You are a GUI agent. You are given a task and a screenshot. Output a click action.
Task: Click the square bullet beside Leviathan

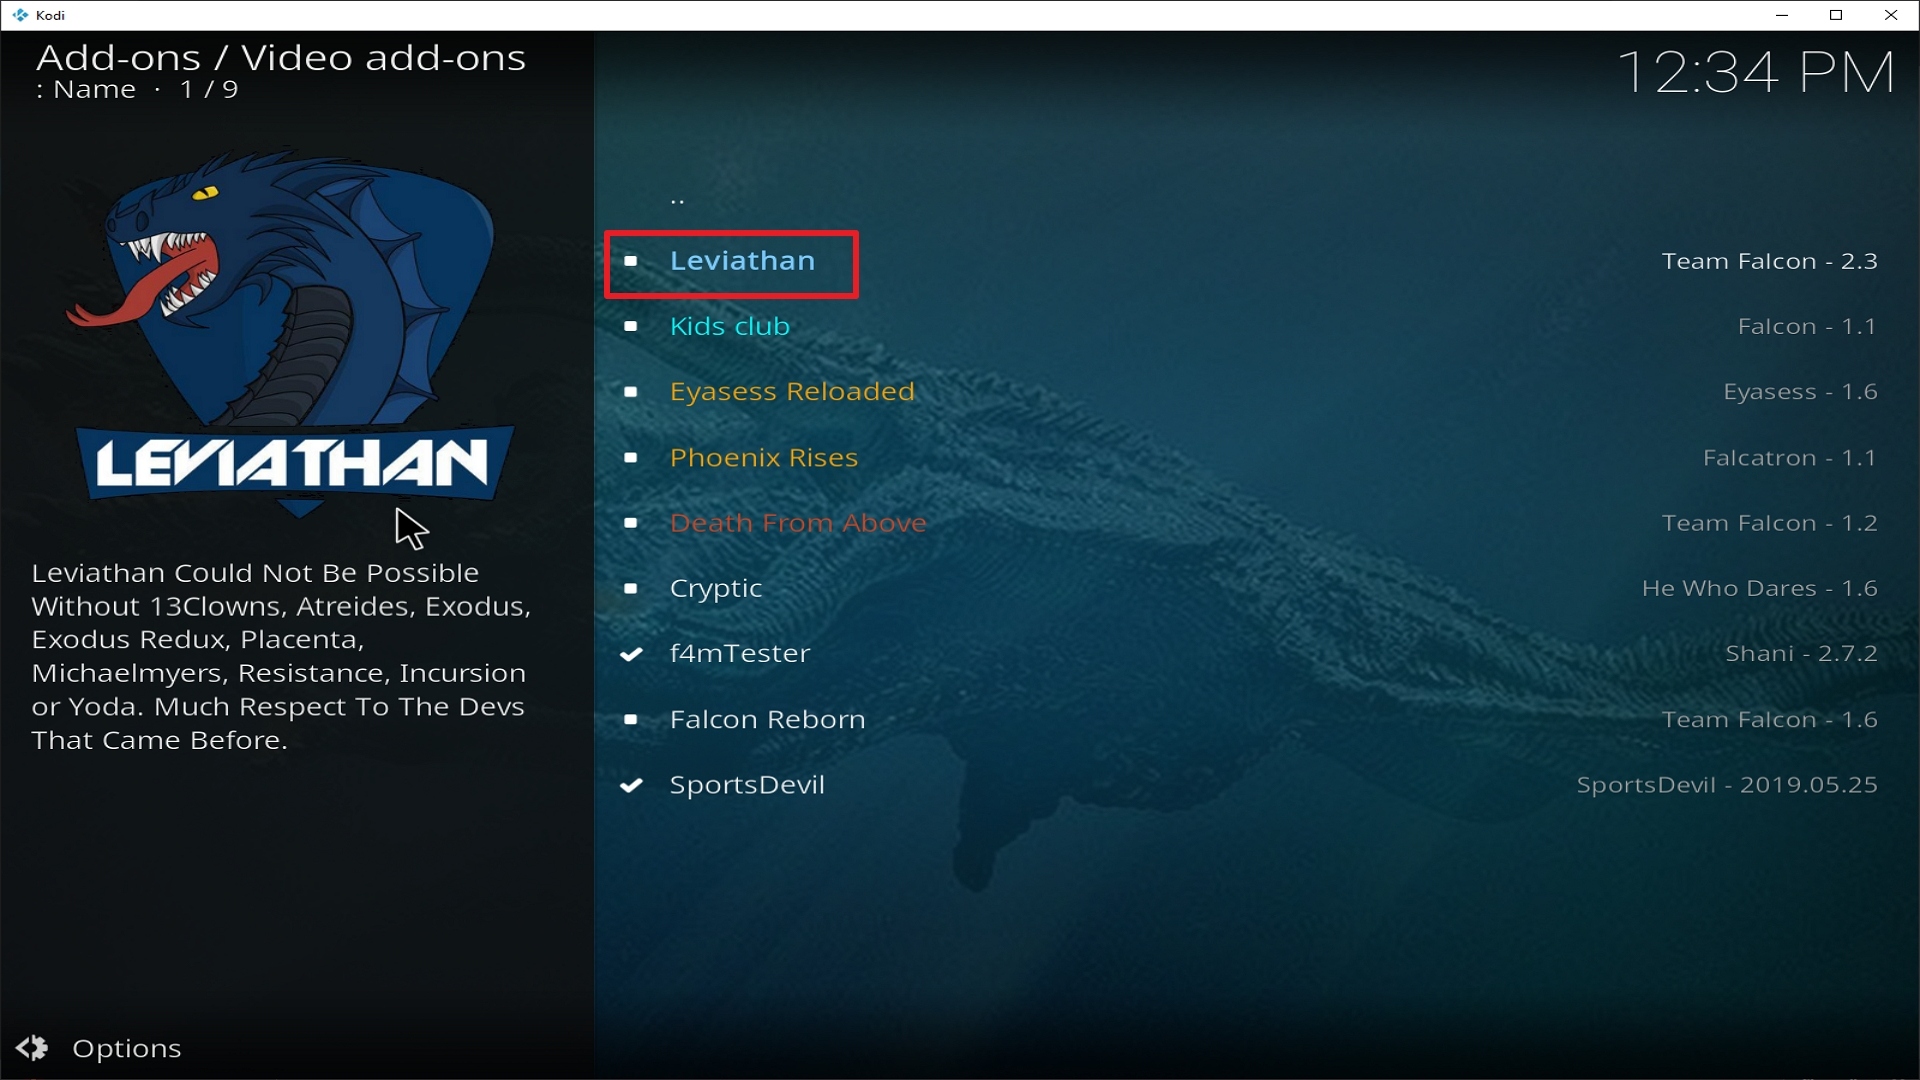[x=631, y=261]
